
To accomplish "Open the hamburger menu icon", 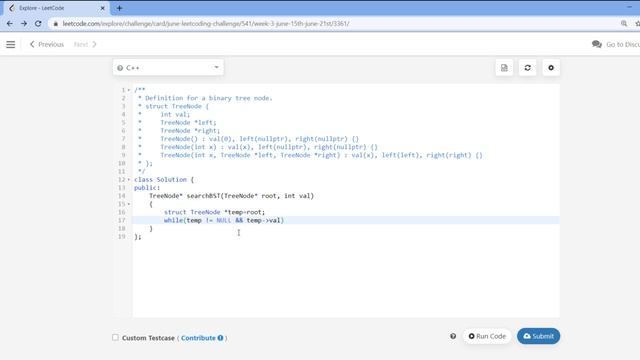I will click(x=11, y=44).
